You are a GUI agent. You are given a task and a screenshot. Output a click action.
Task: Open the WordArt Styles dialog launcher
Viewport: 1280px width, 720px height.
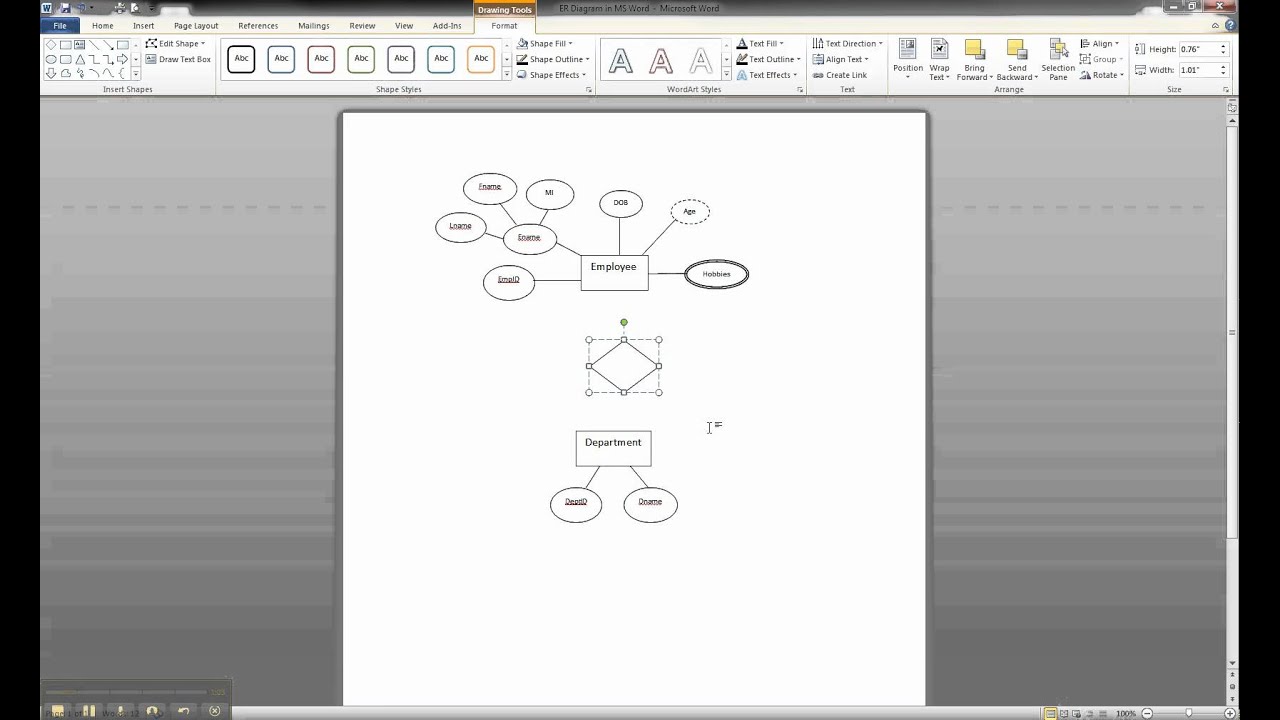tap(800, 90)
